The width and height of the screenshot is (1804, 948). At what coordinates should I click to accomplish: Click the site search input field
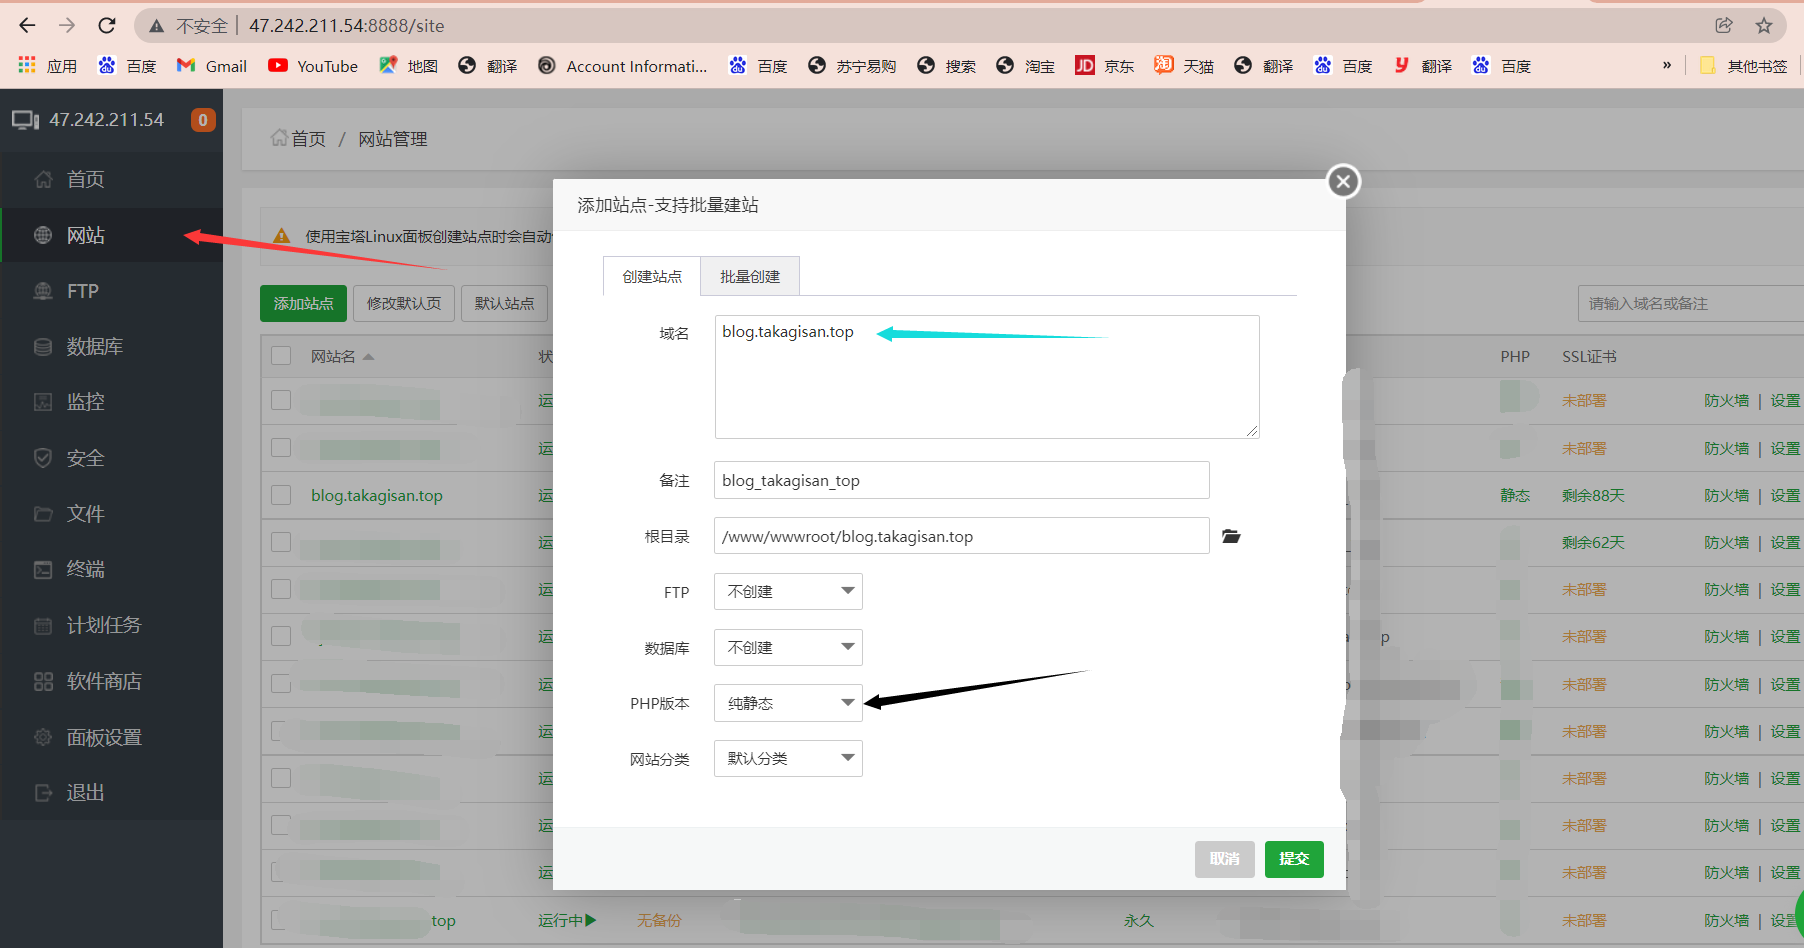click(x=1690, y=303)
